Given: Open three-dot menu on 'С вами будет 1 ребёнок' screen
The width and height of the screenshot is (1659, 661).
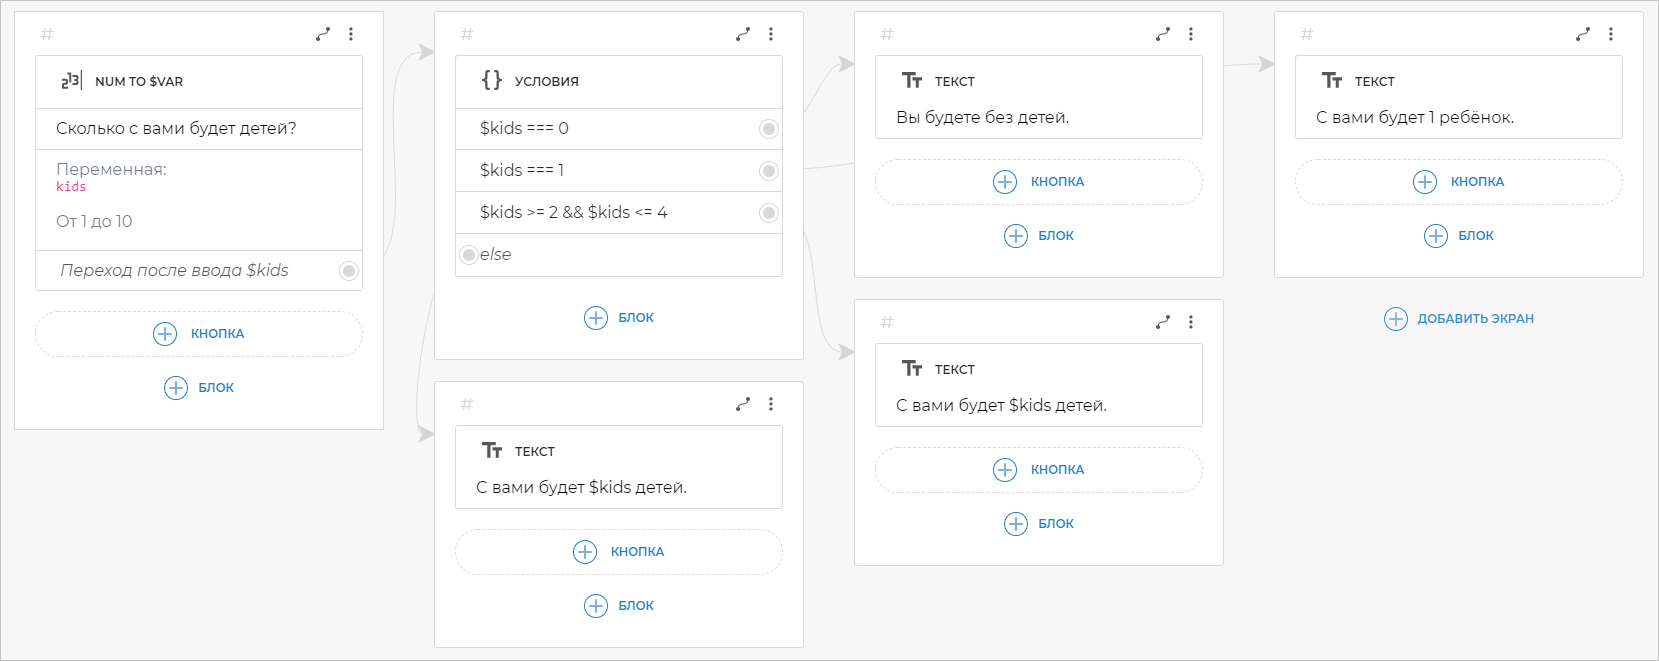Looking at the screenshot, I should (x=1611, y=34).
